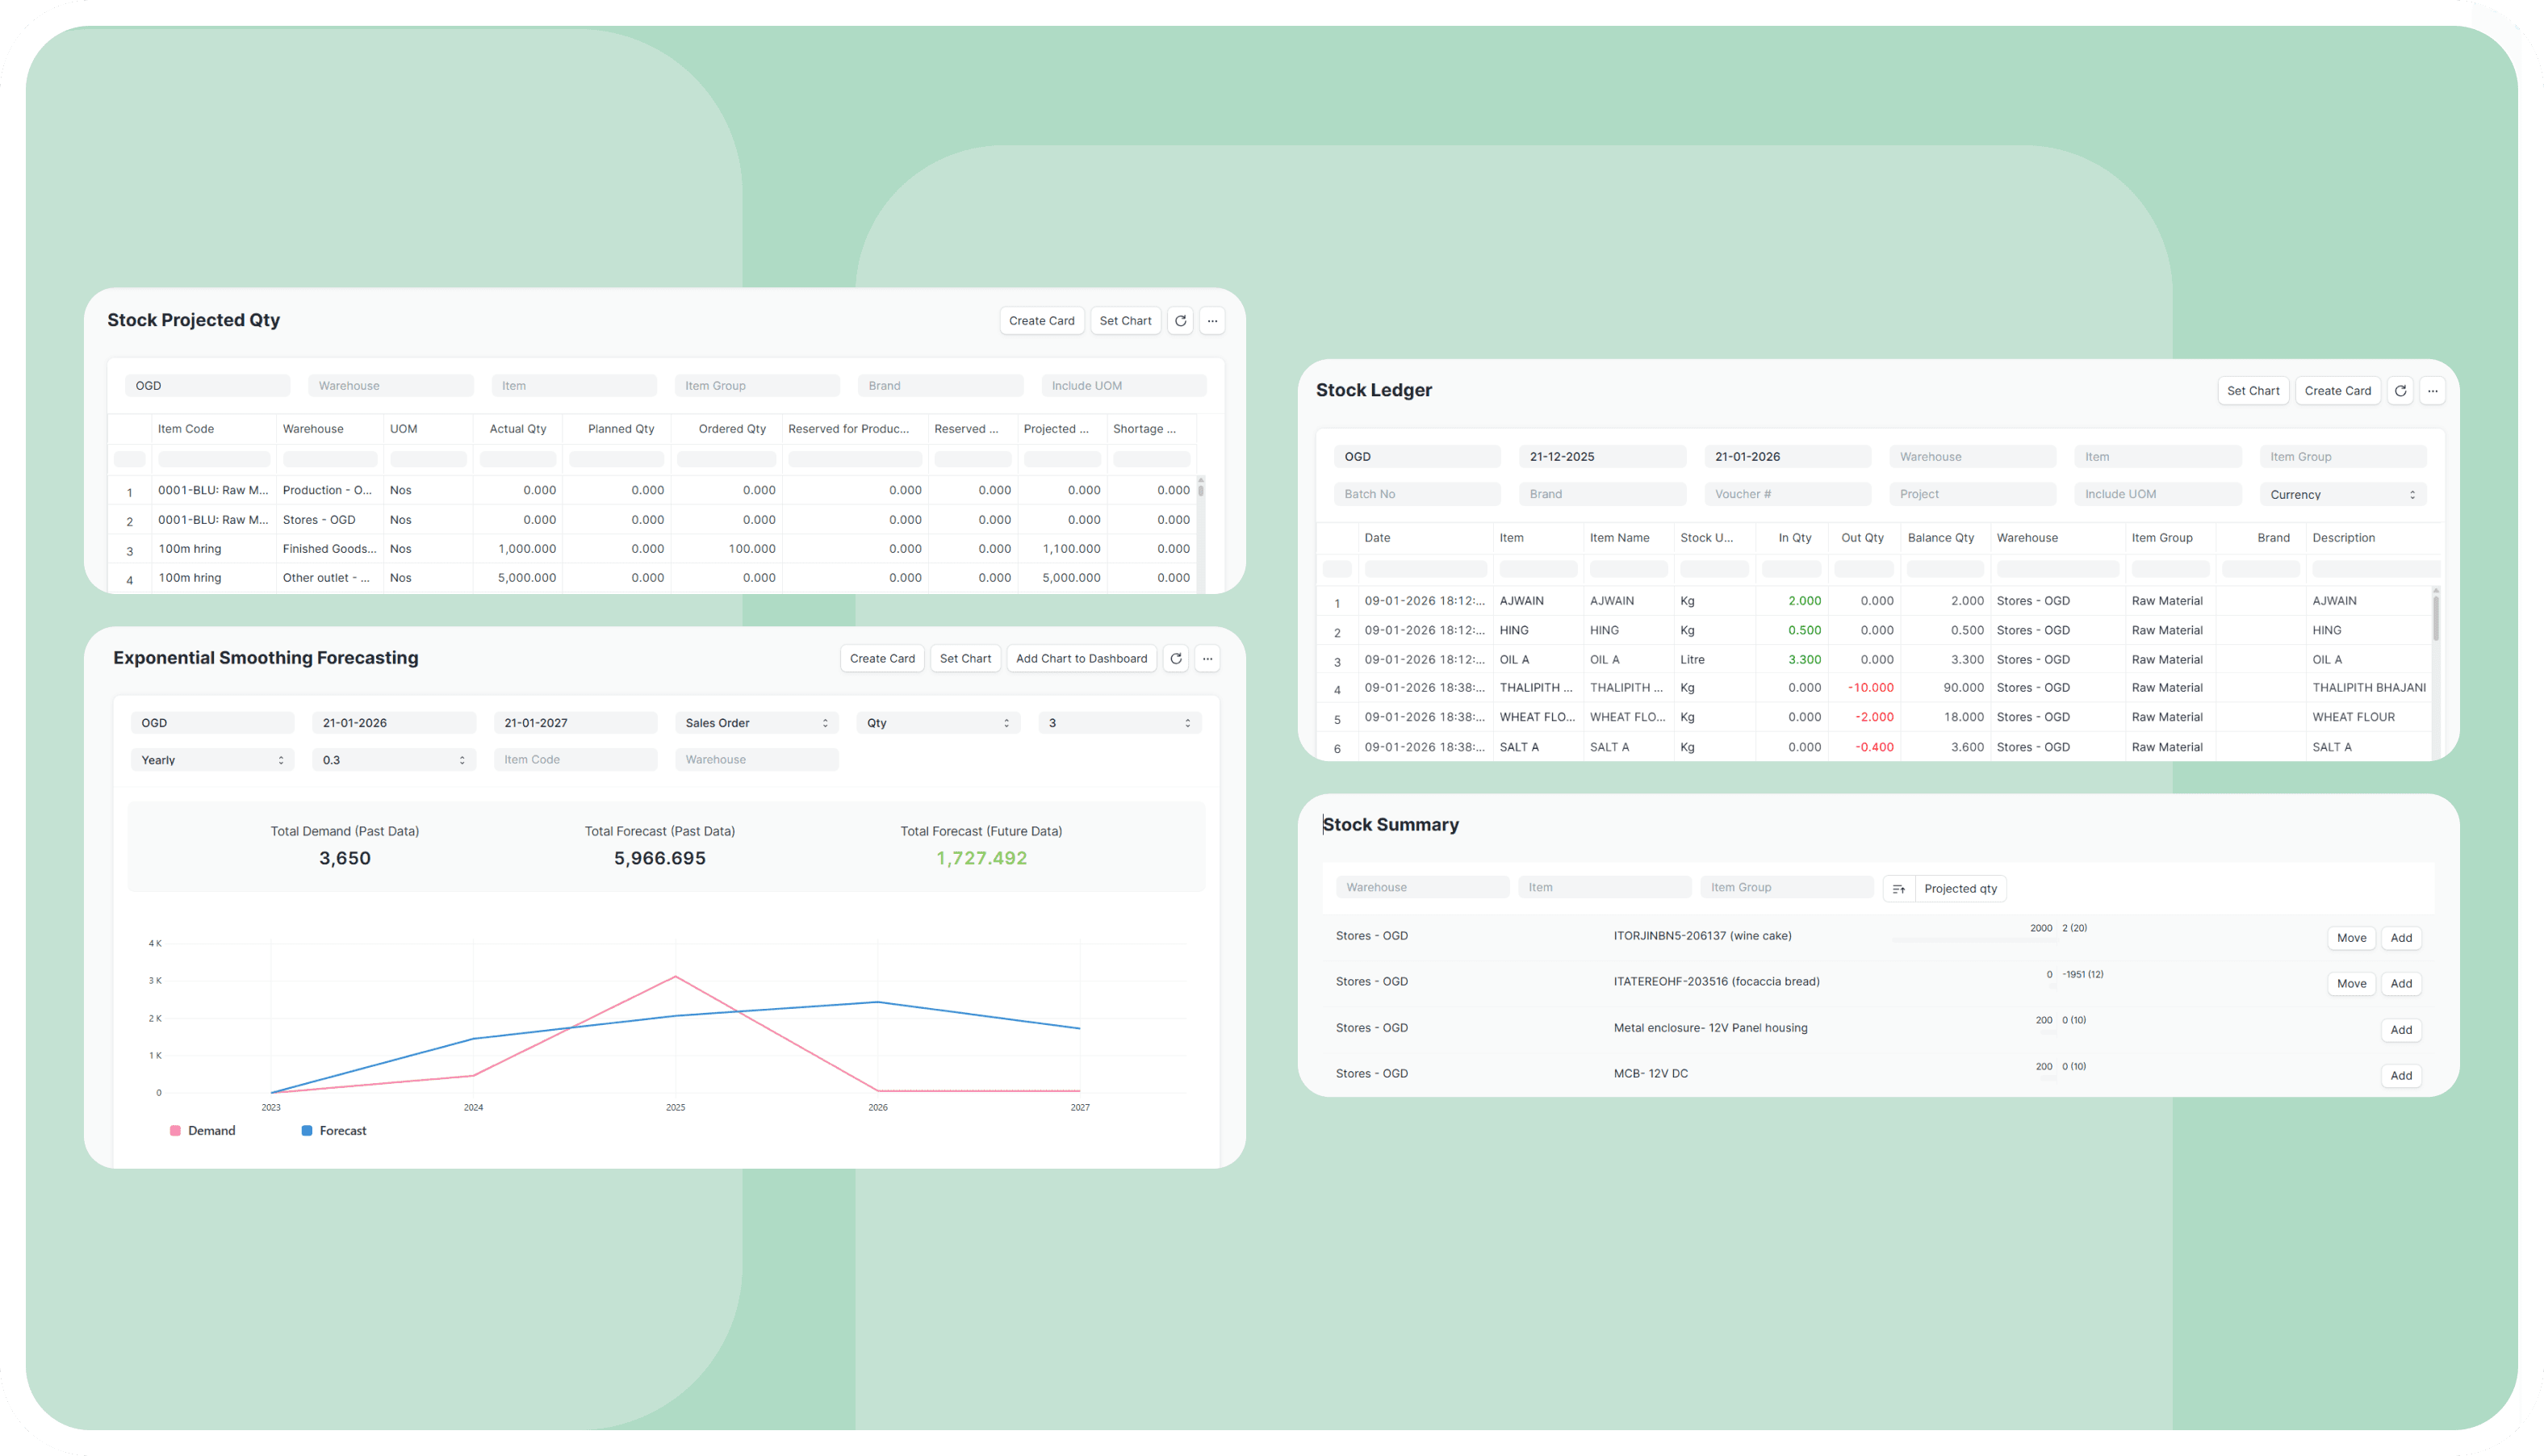Image resolution: width=2544 pixels, height=1456 pixels.
Task: Click the Batch No filter field in Stock Ledger
Action: coord(1417,493)
